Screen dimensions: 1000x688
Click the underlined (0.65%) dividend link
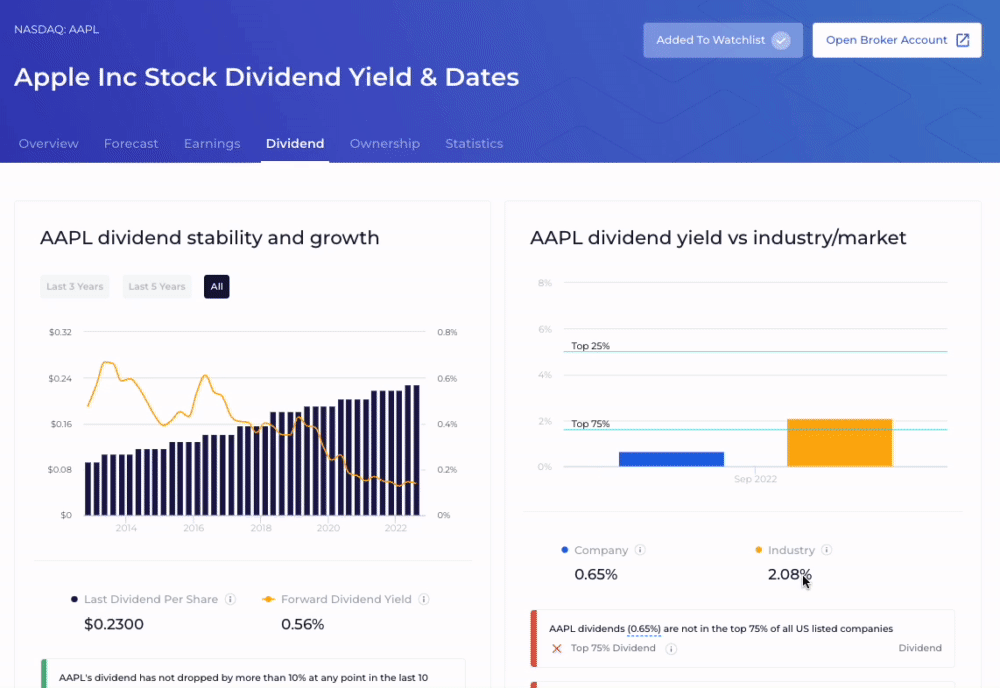643,629
